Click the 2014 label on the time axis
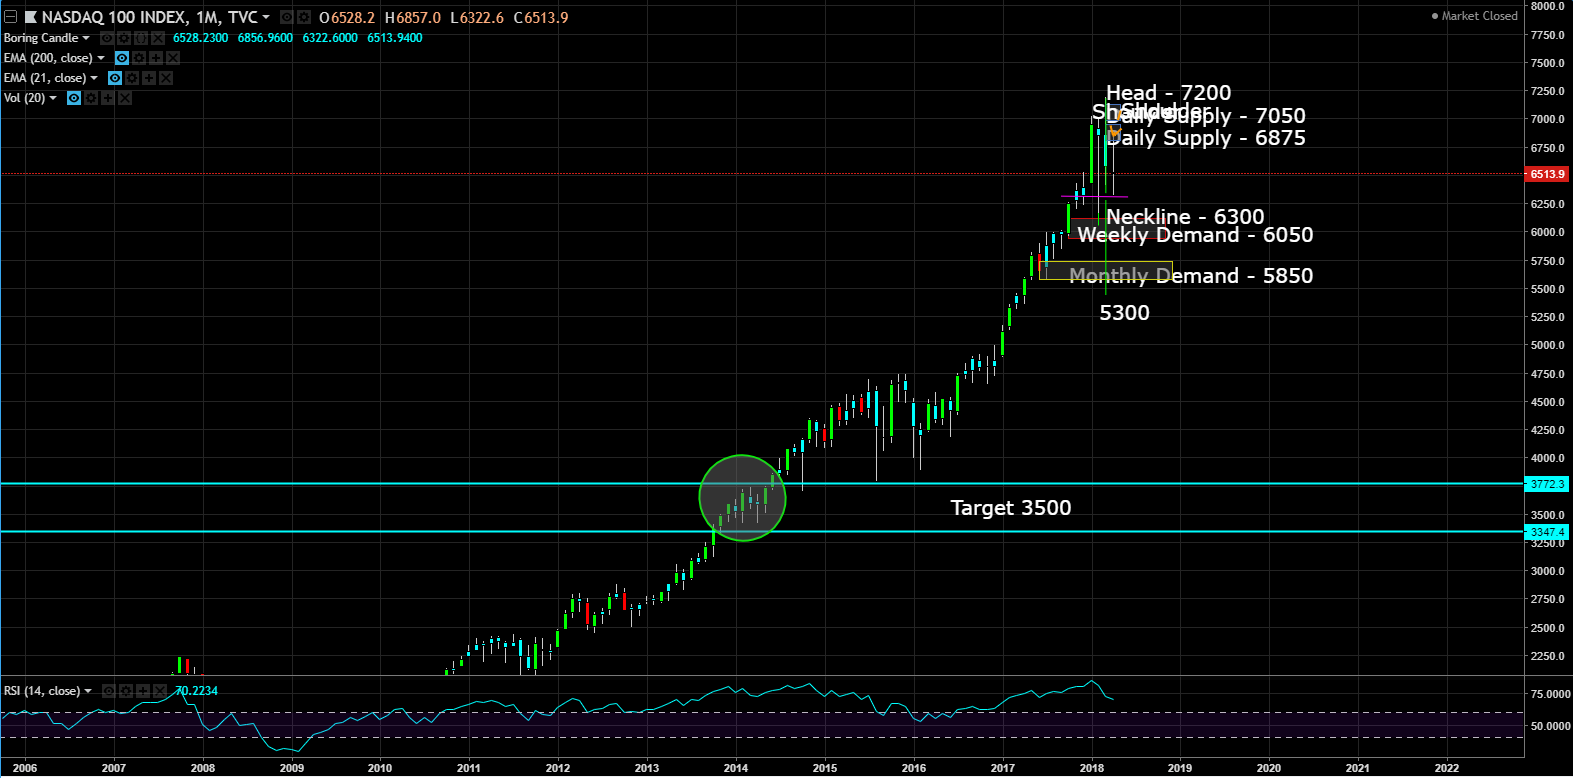 coord(735,768)
